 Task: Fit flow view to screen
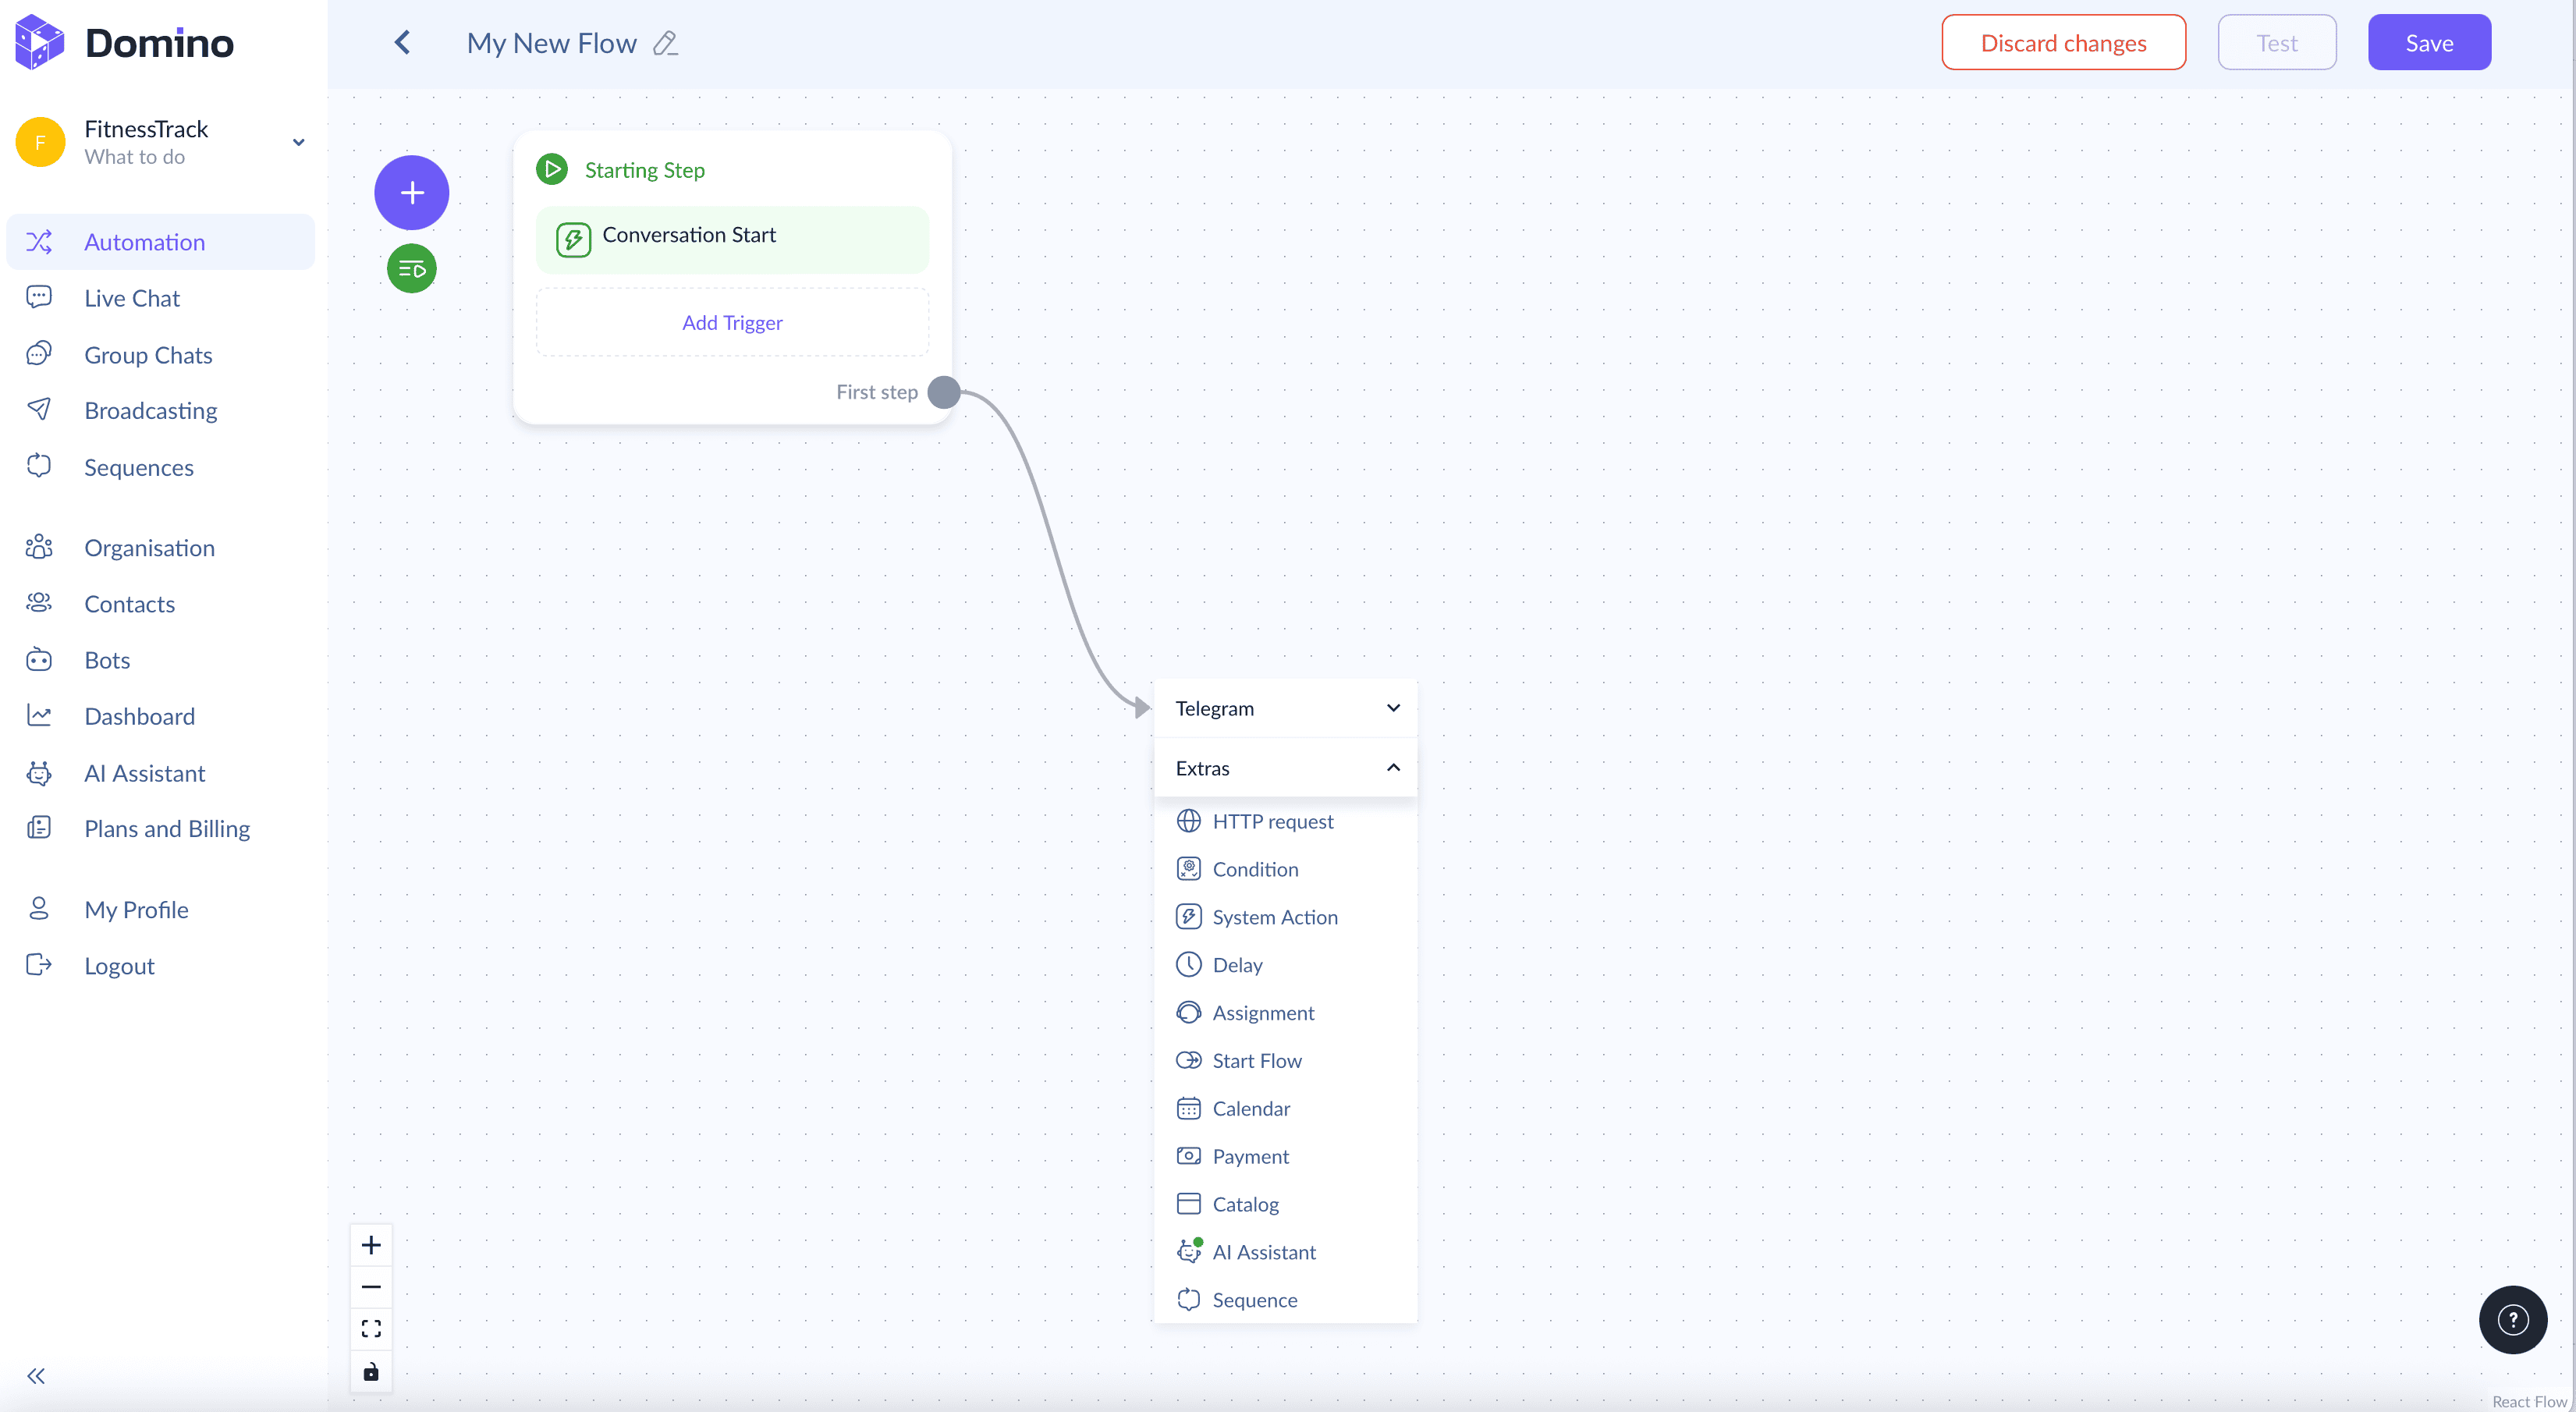tap(371, 1329)
